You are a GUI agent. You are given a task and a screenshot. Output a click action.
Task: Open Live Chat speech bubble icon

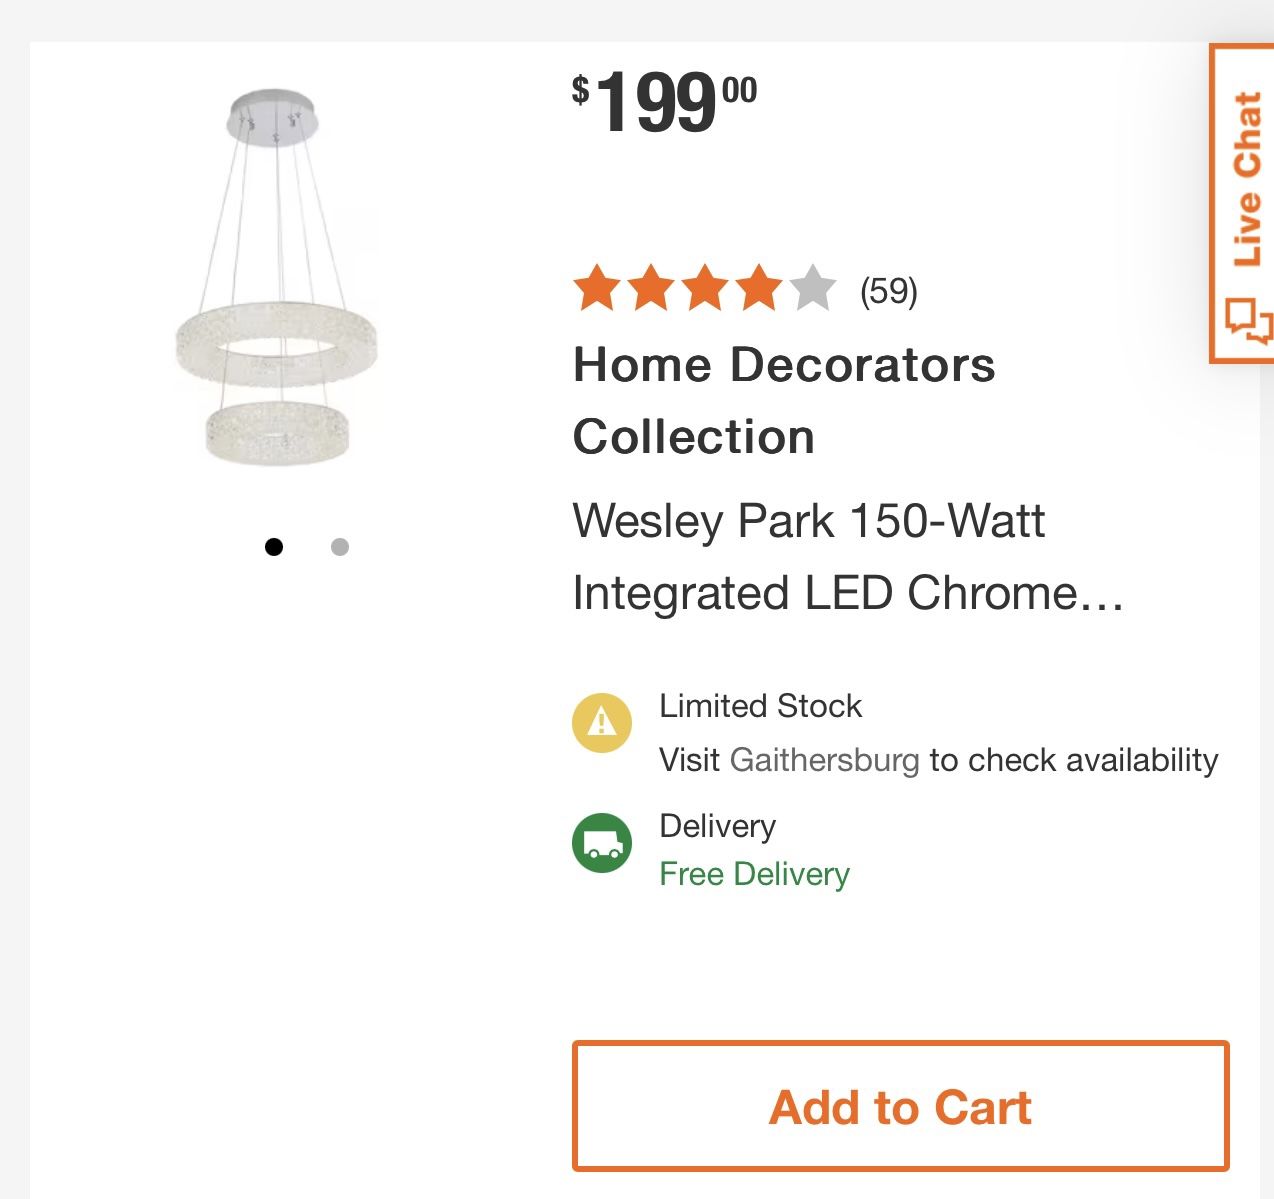tap(1248, 321)
